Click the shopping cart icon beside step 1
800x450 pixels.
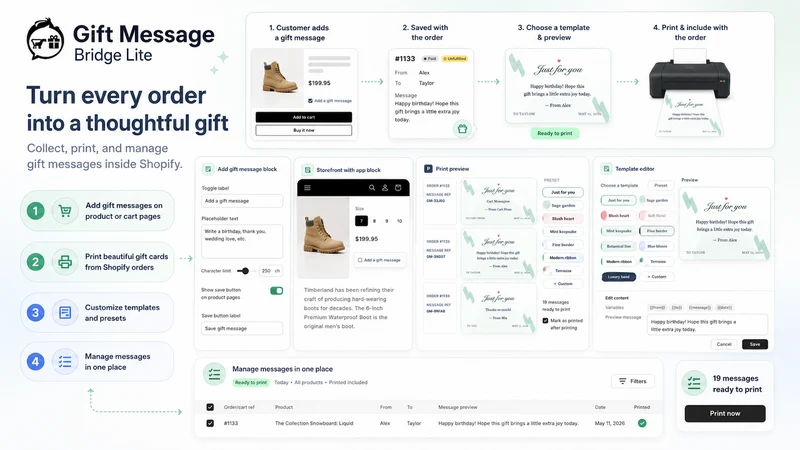click(x=65, y=211)
